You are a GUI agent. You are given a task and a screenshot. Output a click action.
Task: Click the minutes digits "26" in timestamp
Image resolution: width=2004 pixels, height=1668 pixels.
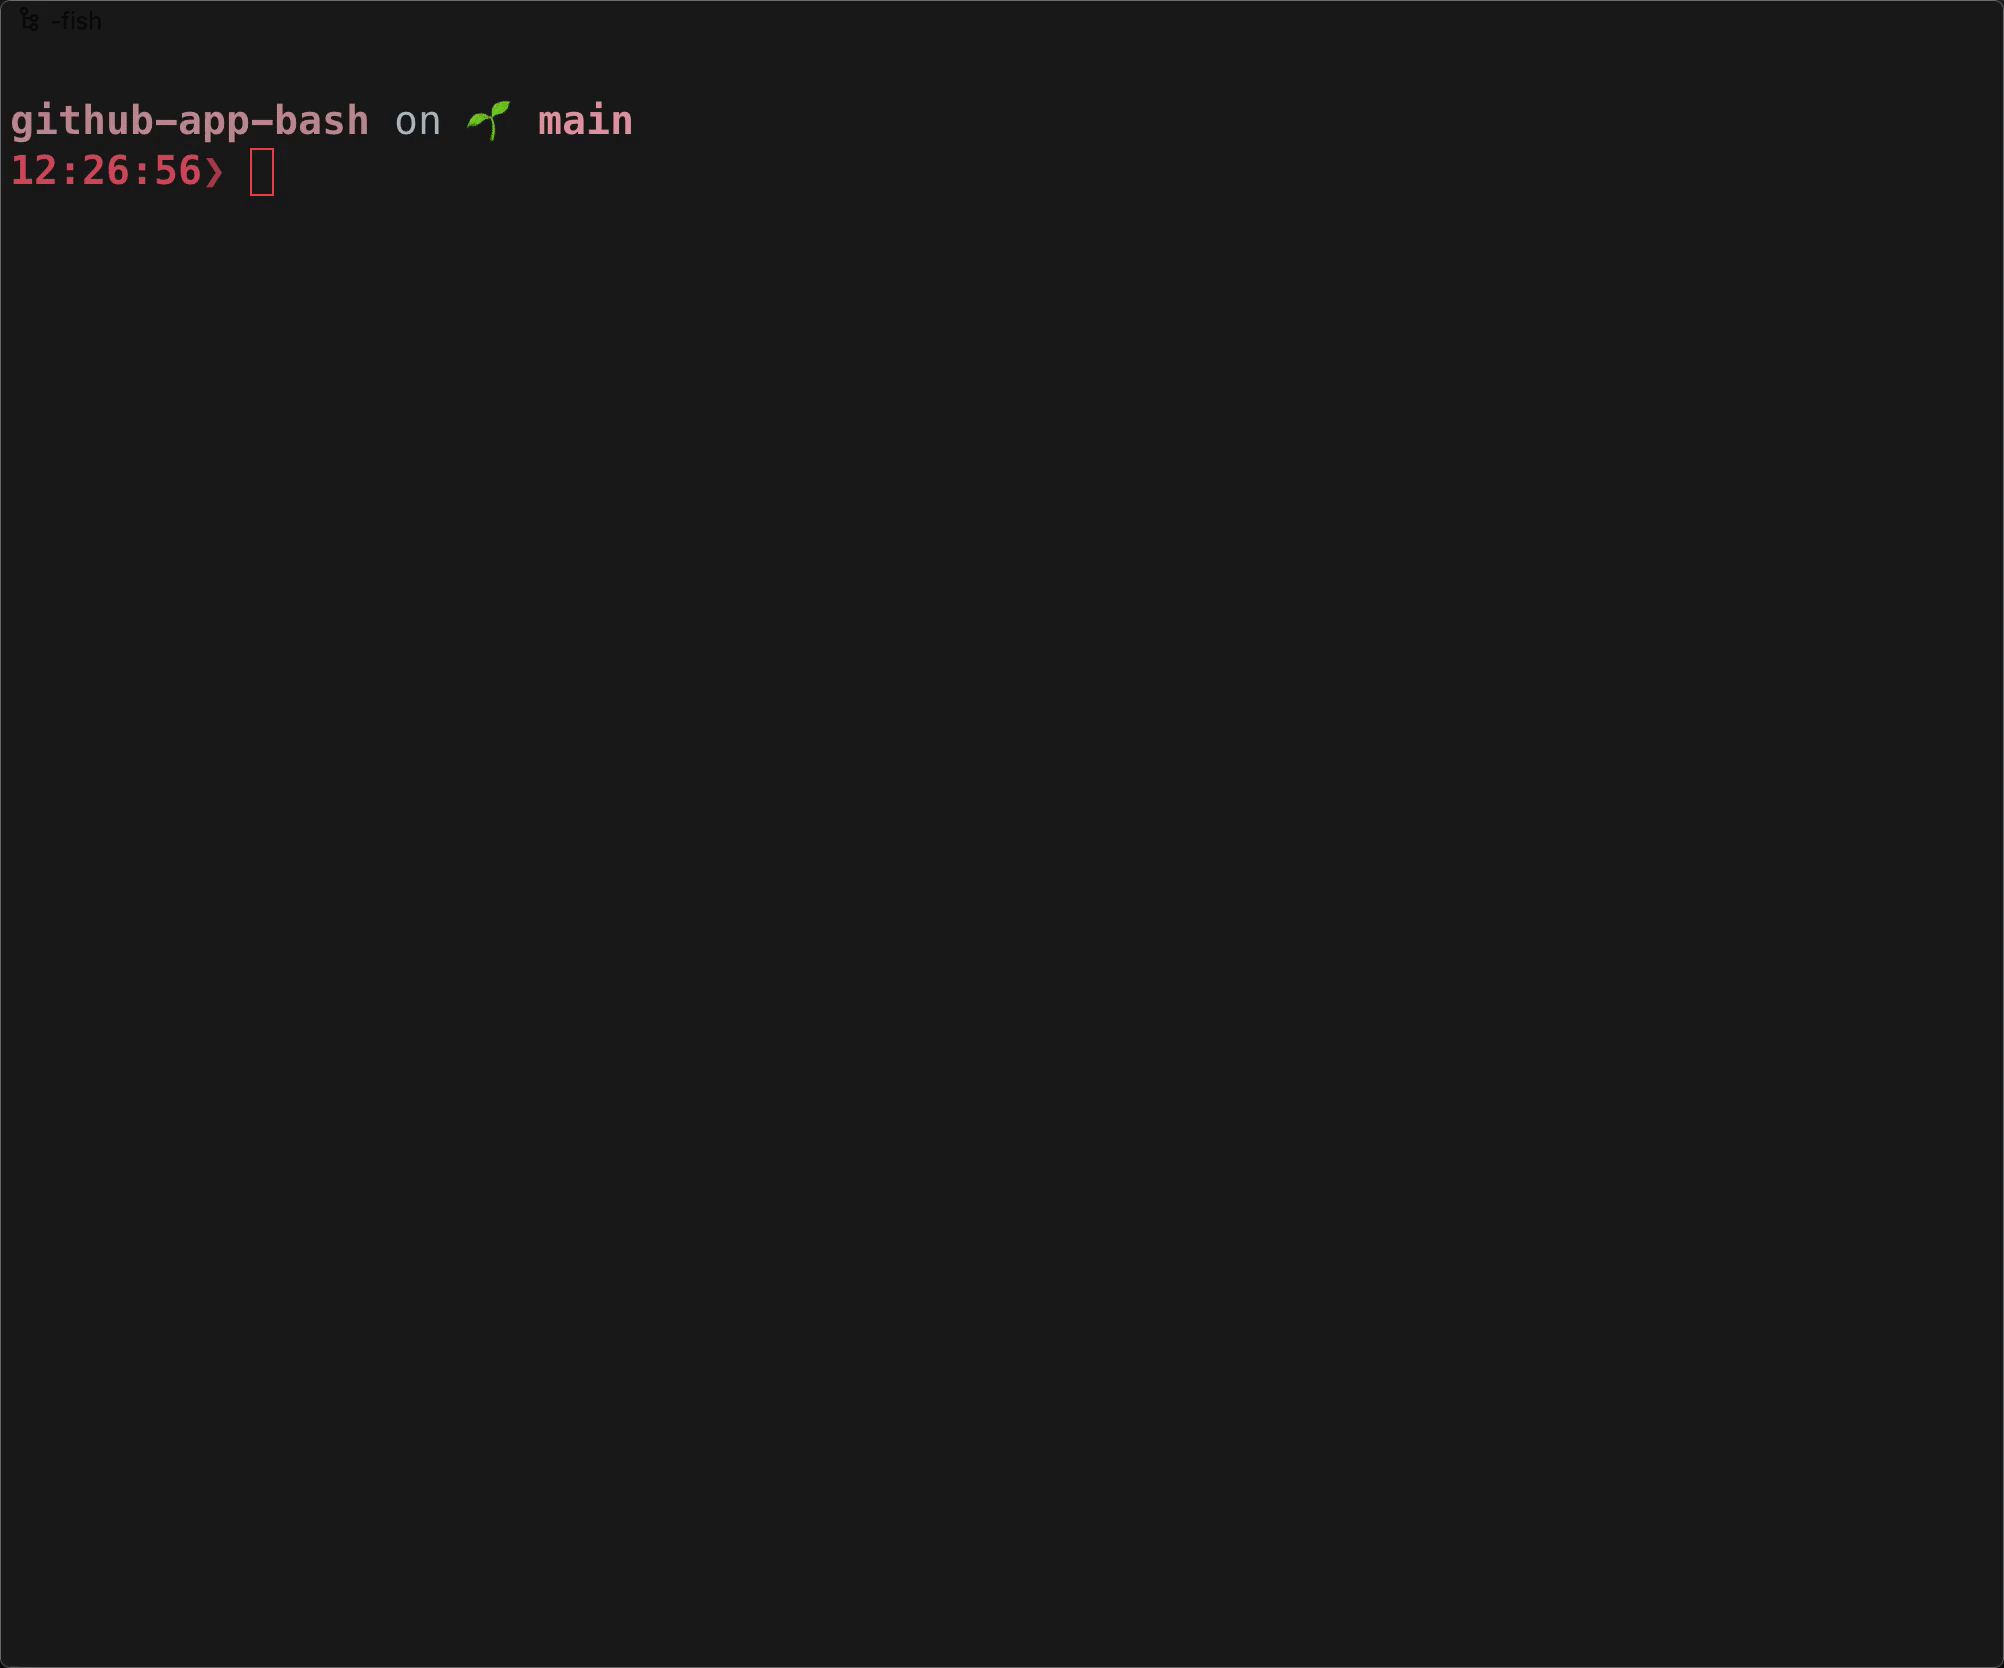tap(106, 171)
